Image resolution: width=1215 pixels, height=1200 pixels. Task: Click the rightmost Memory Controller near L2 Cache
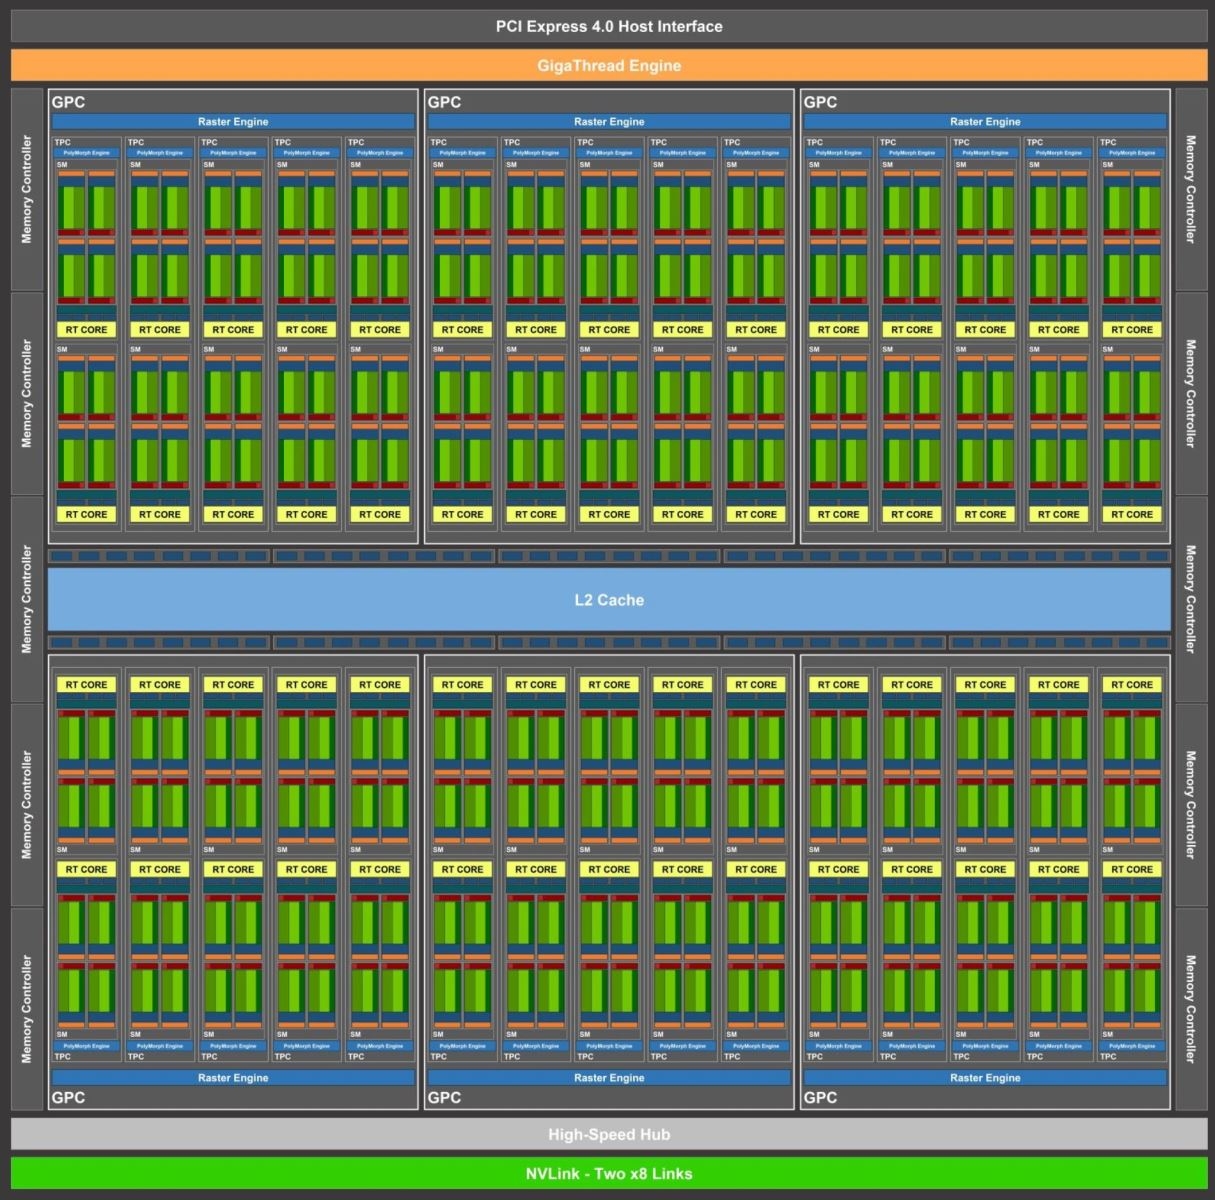click(x=1189, y=599)
